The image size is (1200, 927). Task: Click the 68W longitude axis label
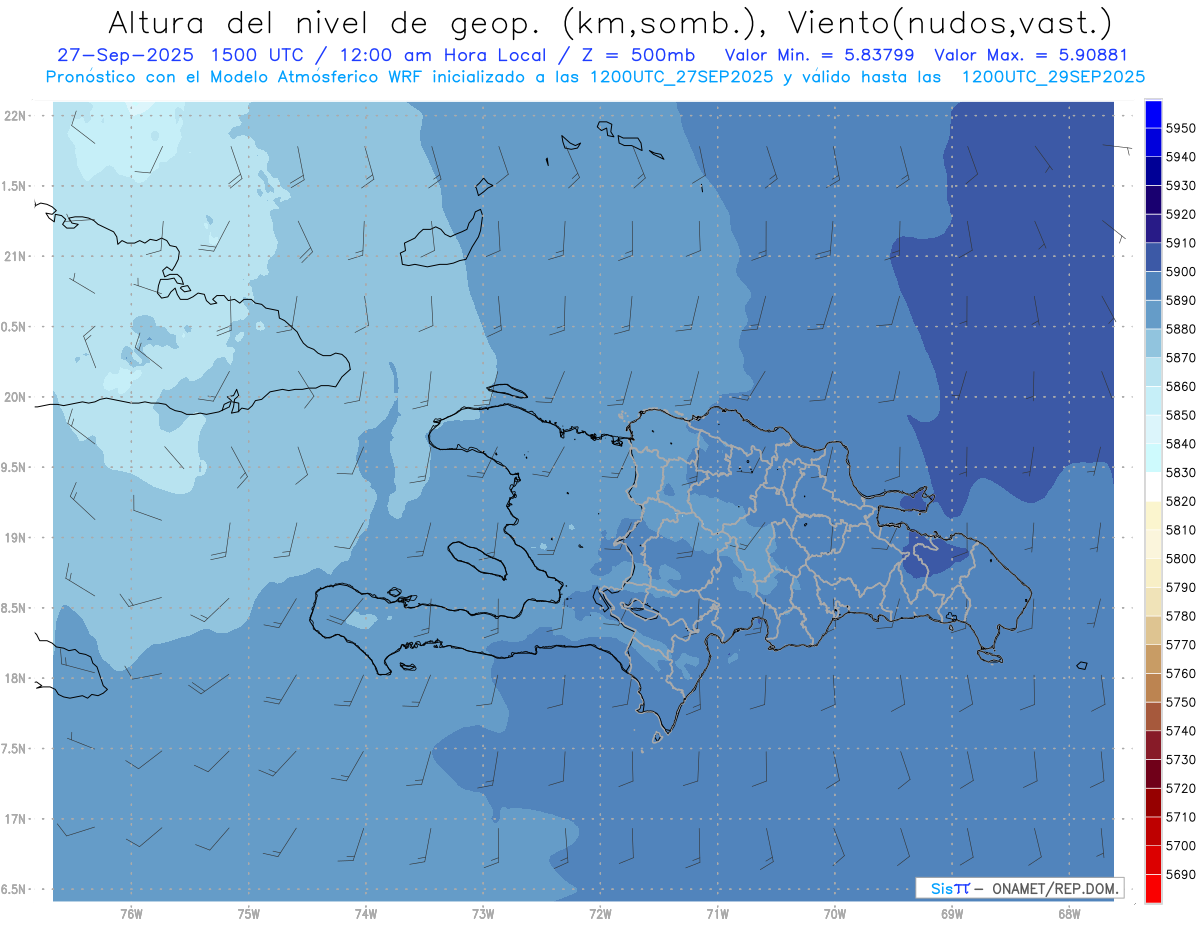click(x=1069, y=914)
